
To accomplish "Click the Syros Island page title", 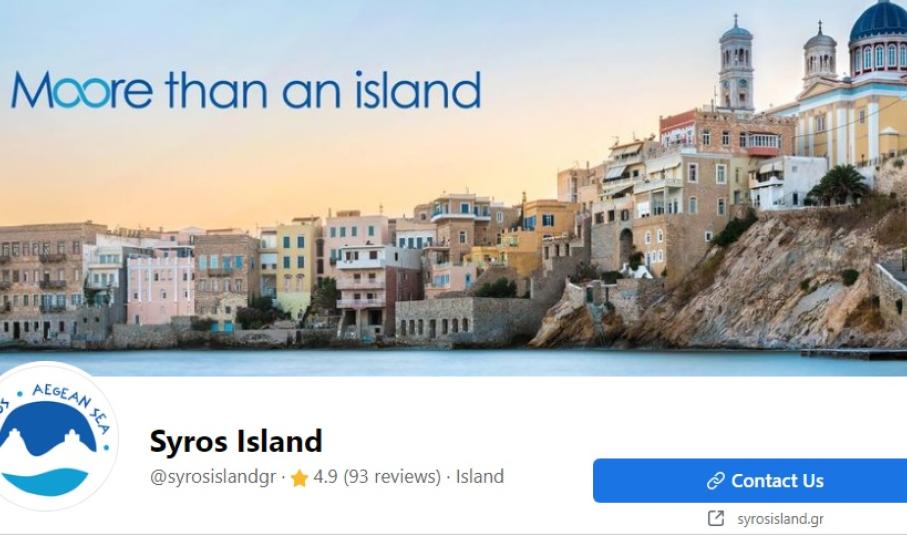I will click(x=235, y=441).
